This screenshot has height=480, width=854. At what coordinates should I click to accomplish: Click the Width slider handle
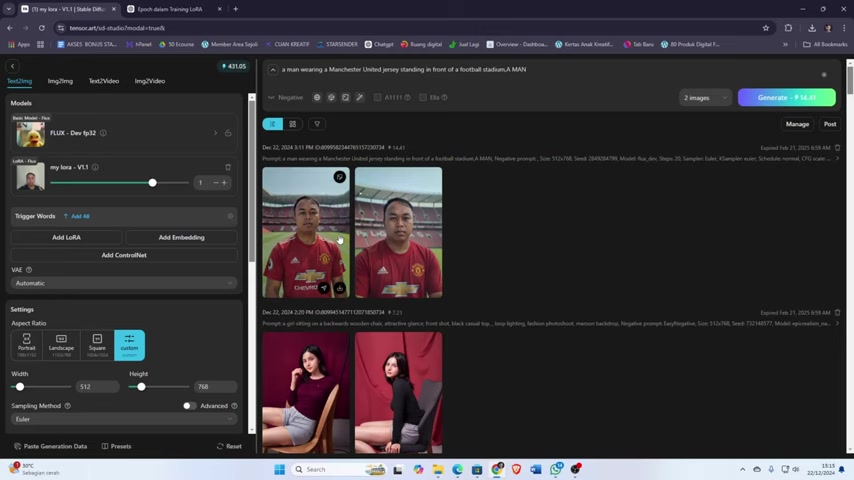tap(20, 386)
